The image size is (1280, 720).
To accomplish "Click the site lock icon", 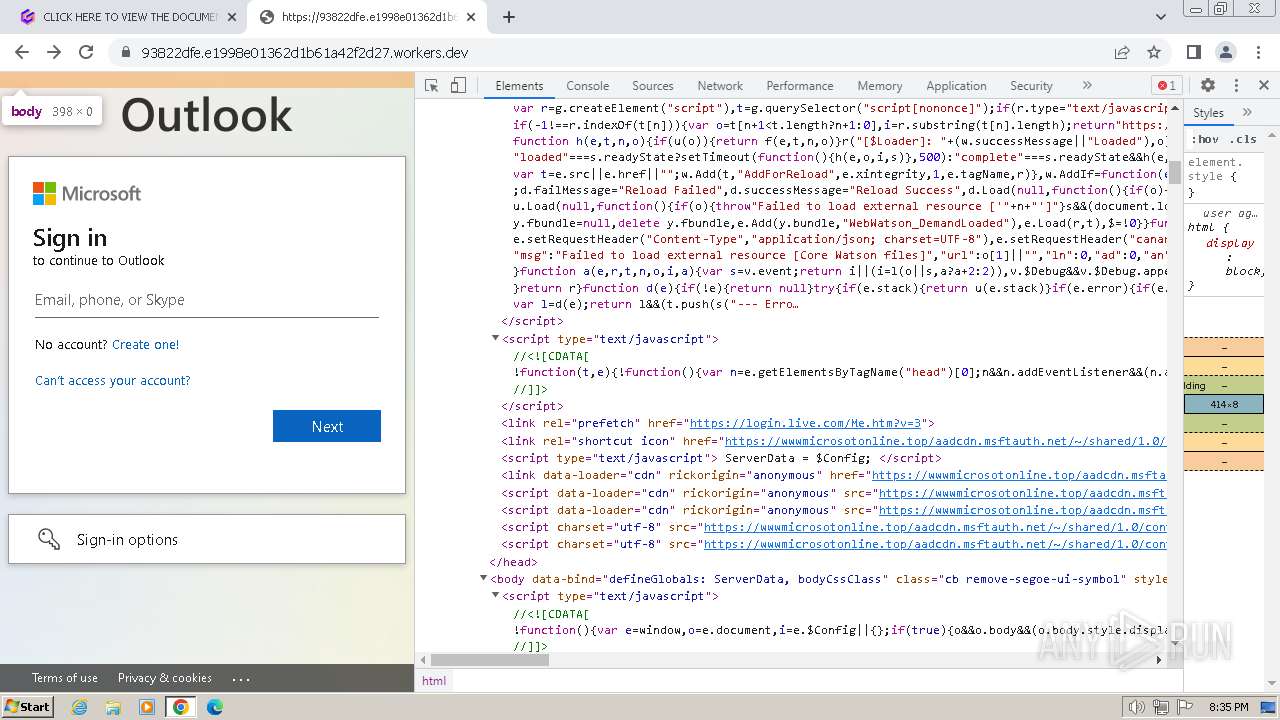I will pos(125,53).
